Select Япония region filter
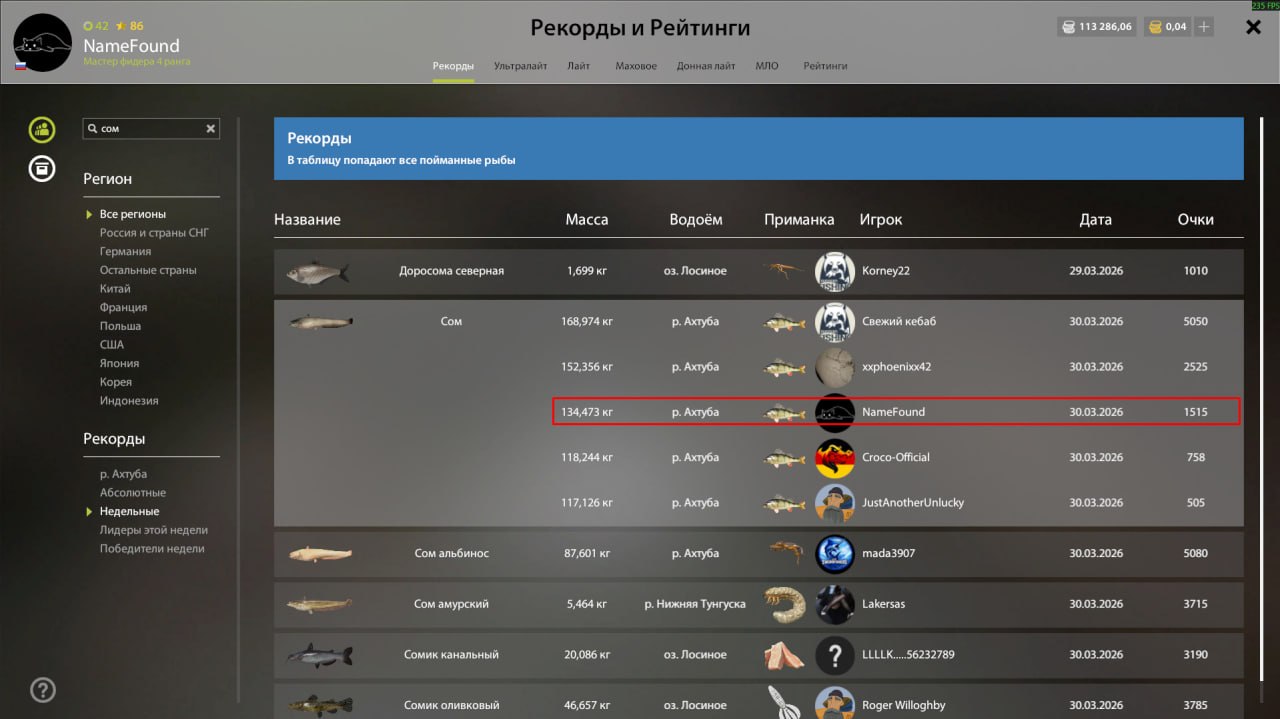1280x719 pixels. click(119, 364)
